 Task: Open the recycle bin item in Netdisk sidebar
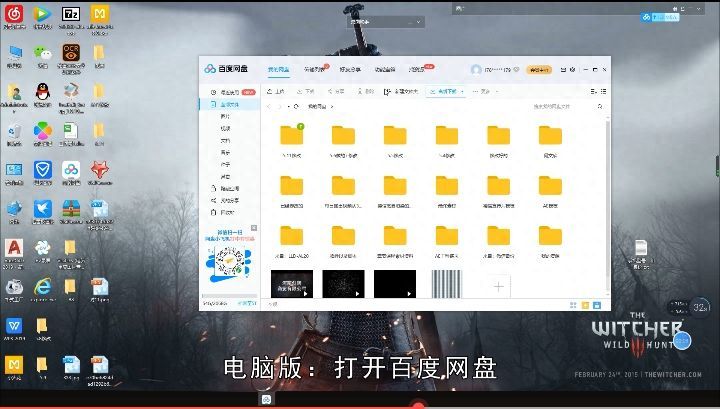tap(223, 213)
